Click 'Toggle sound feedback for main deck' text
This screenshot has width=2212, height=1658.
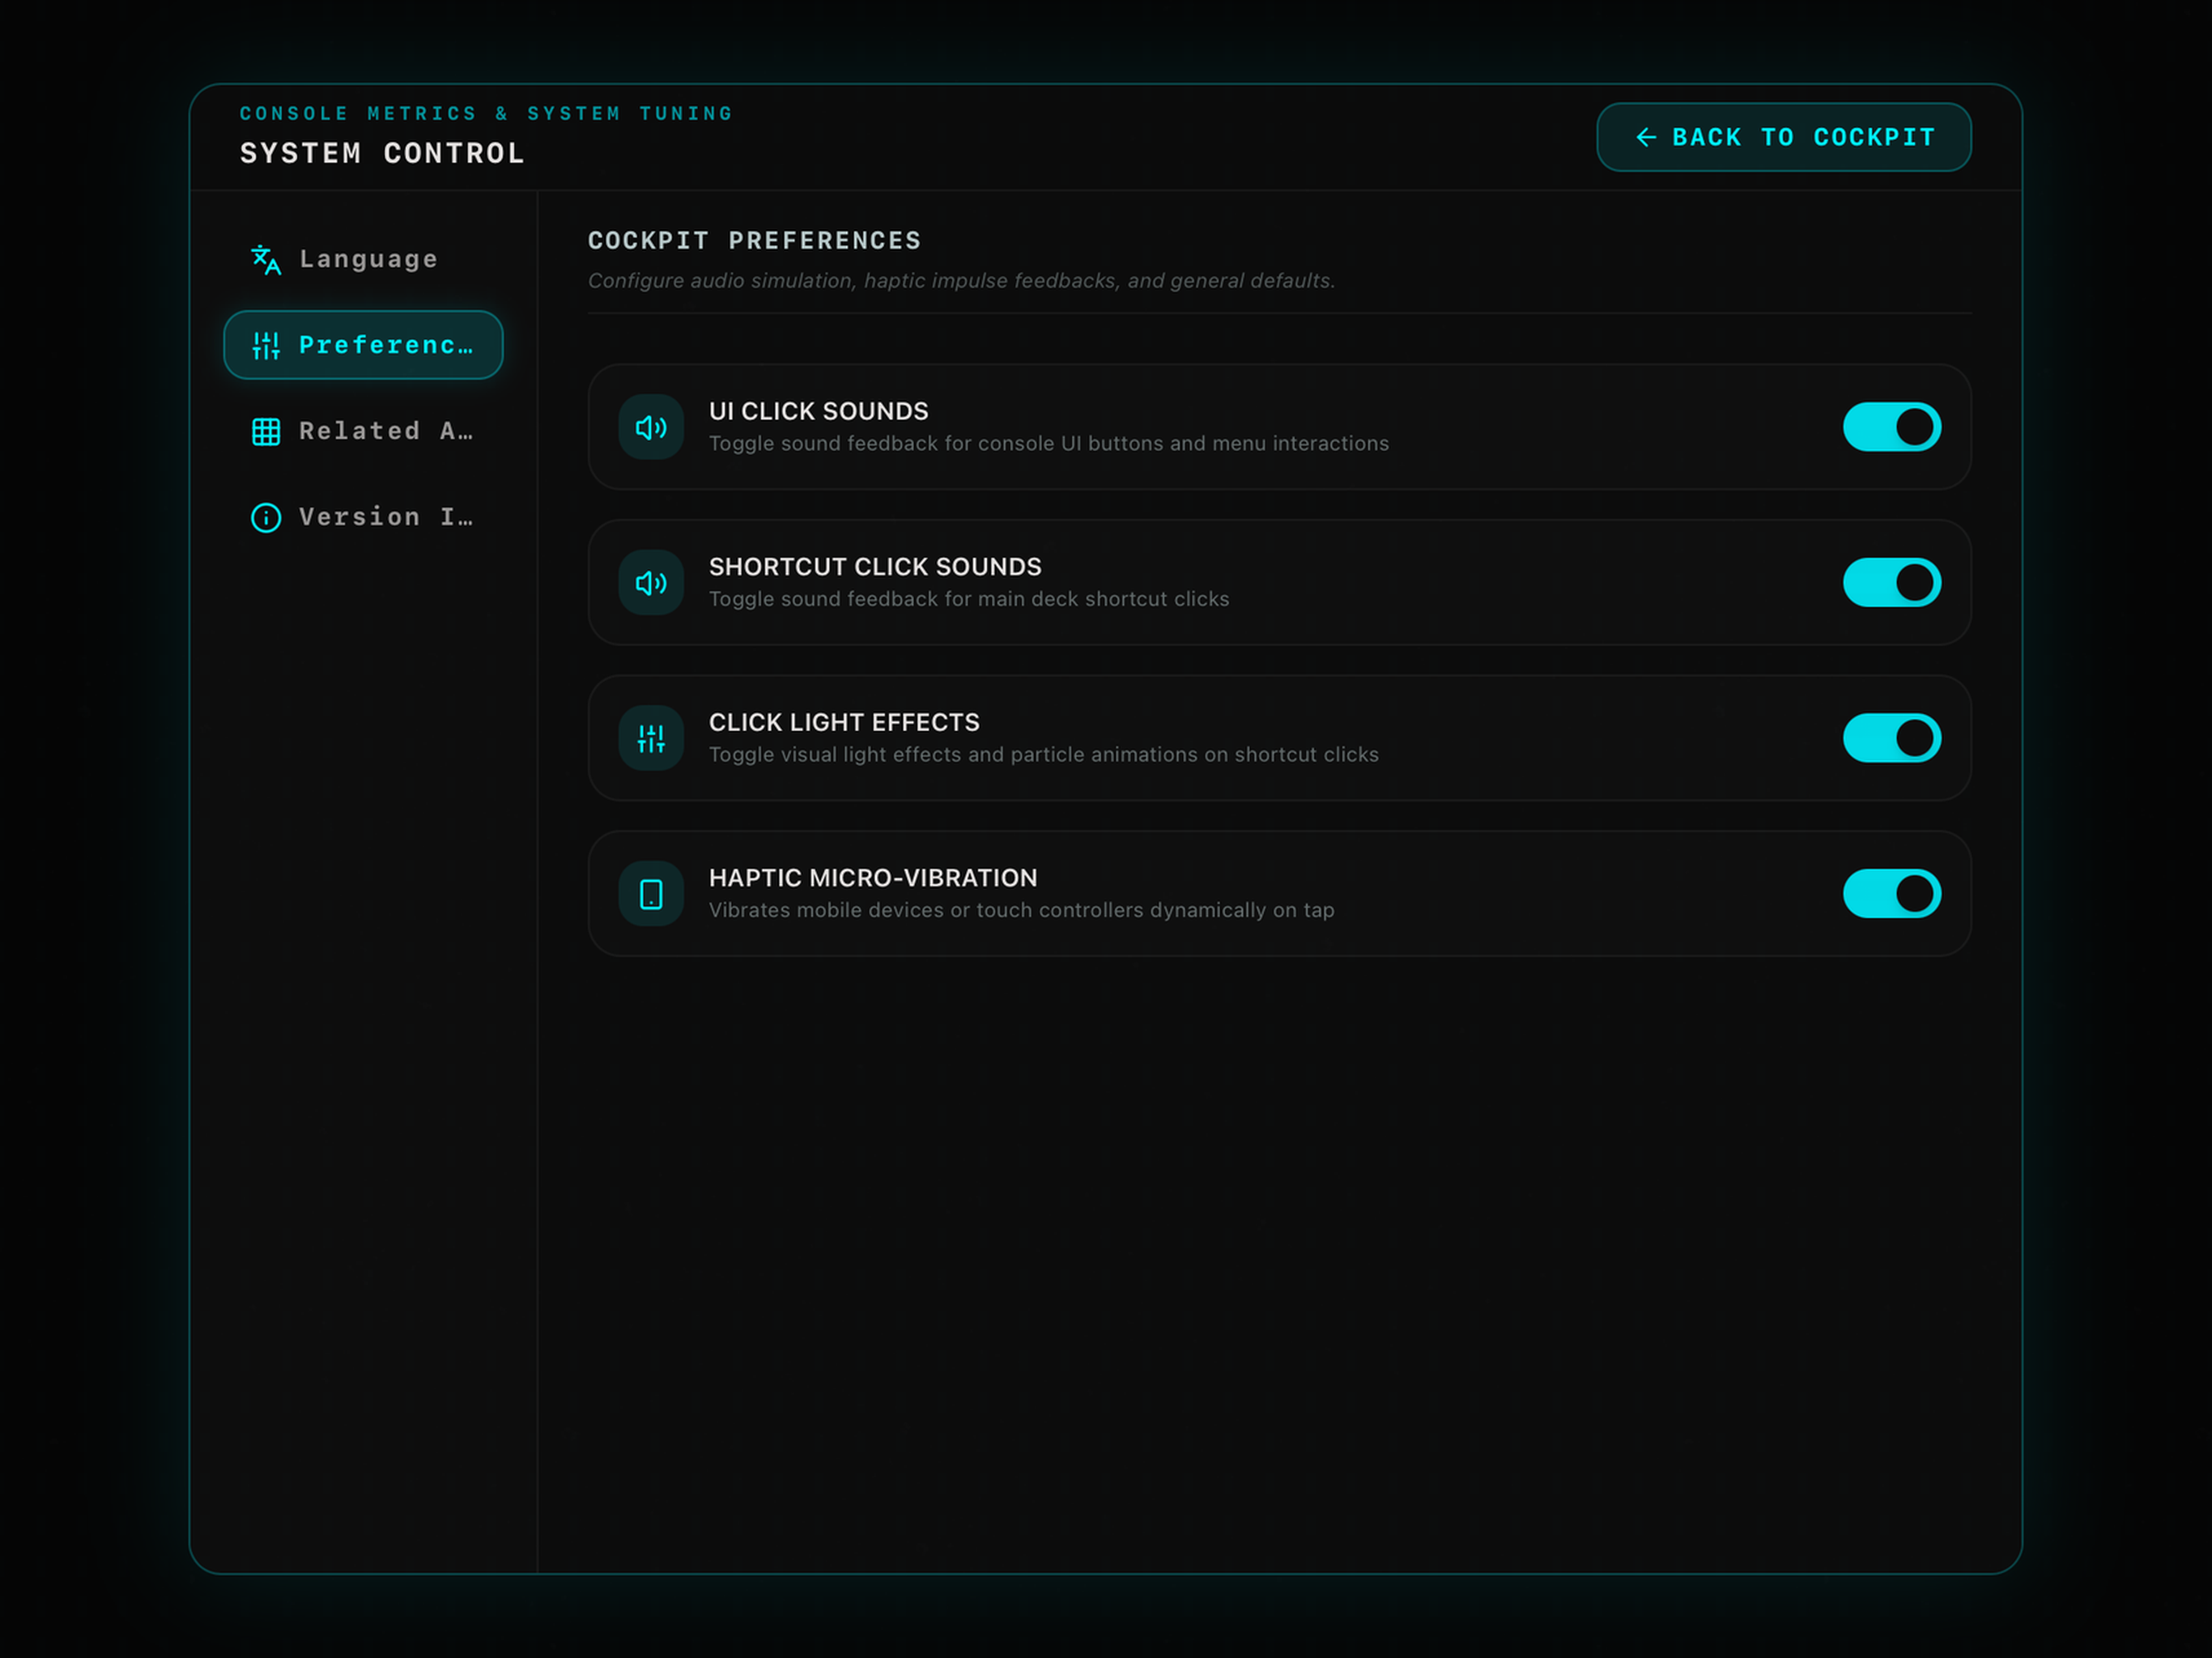tap(969, 599)
